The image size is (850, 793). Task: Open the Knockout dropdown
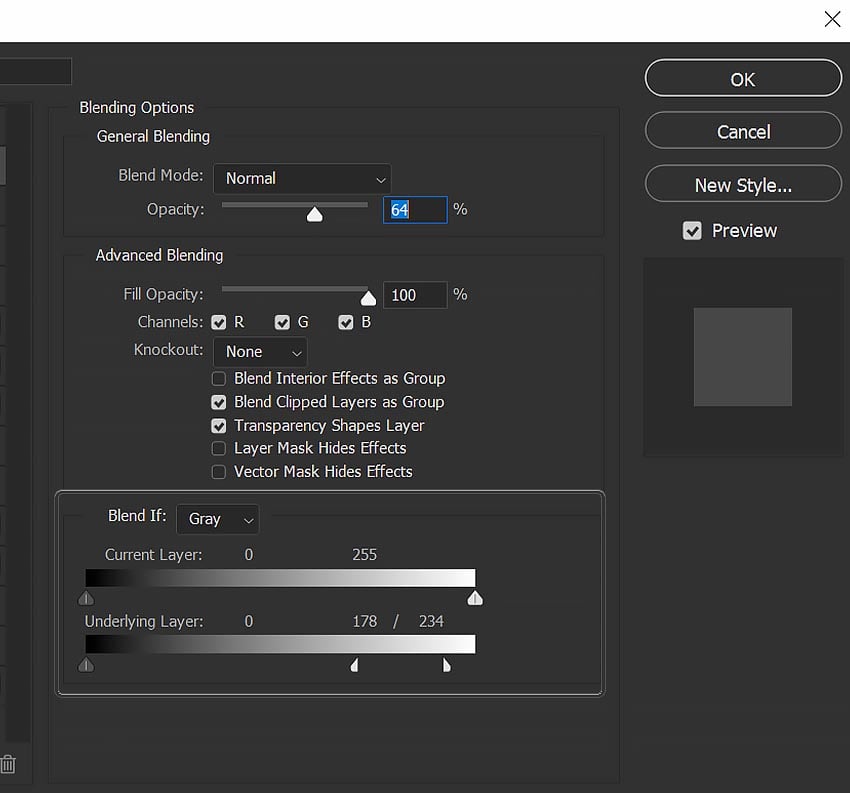click(x=260, y=352)
